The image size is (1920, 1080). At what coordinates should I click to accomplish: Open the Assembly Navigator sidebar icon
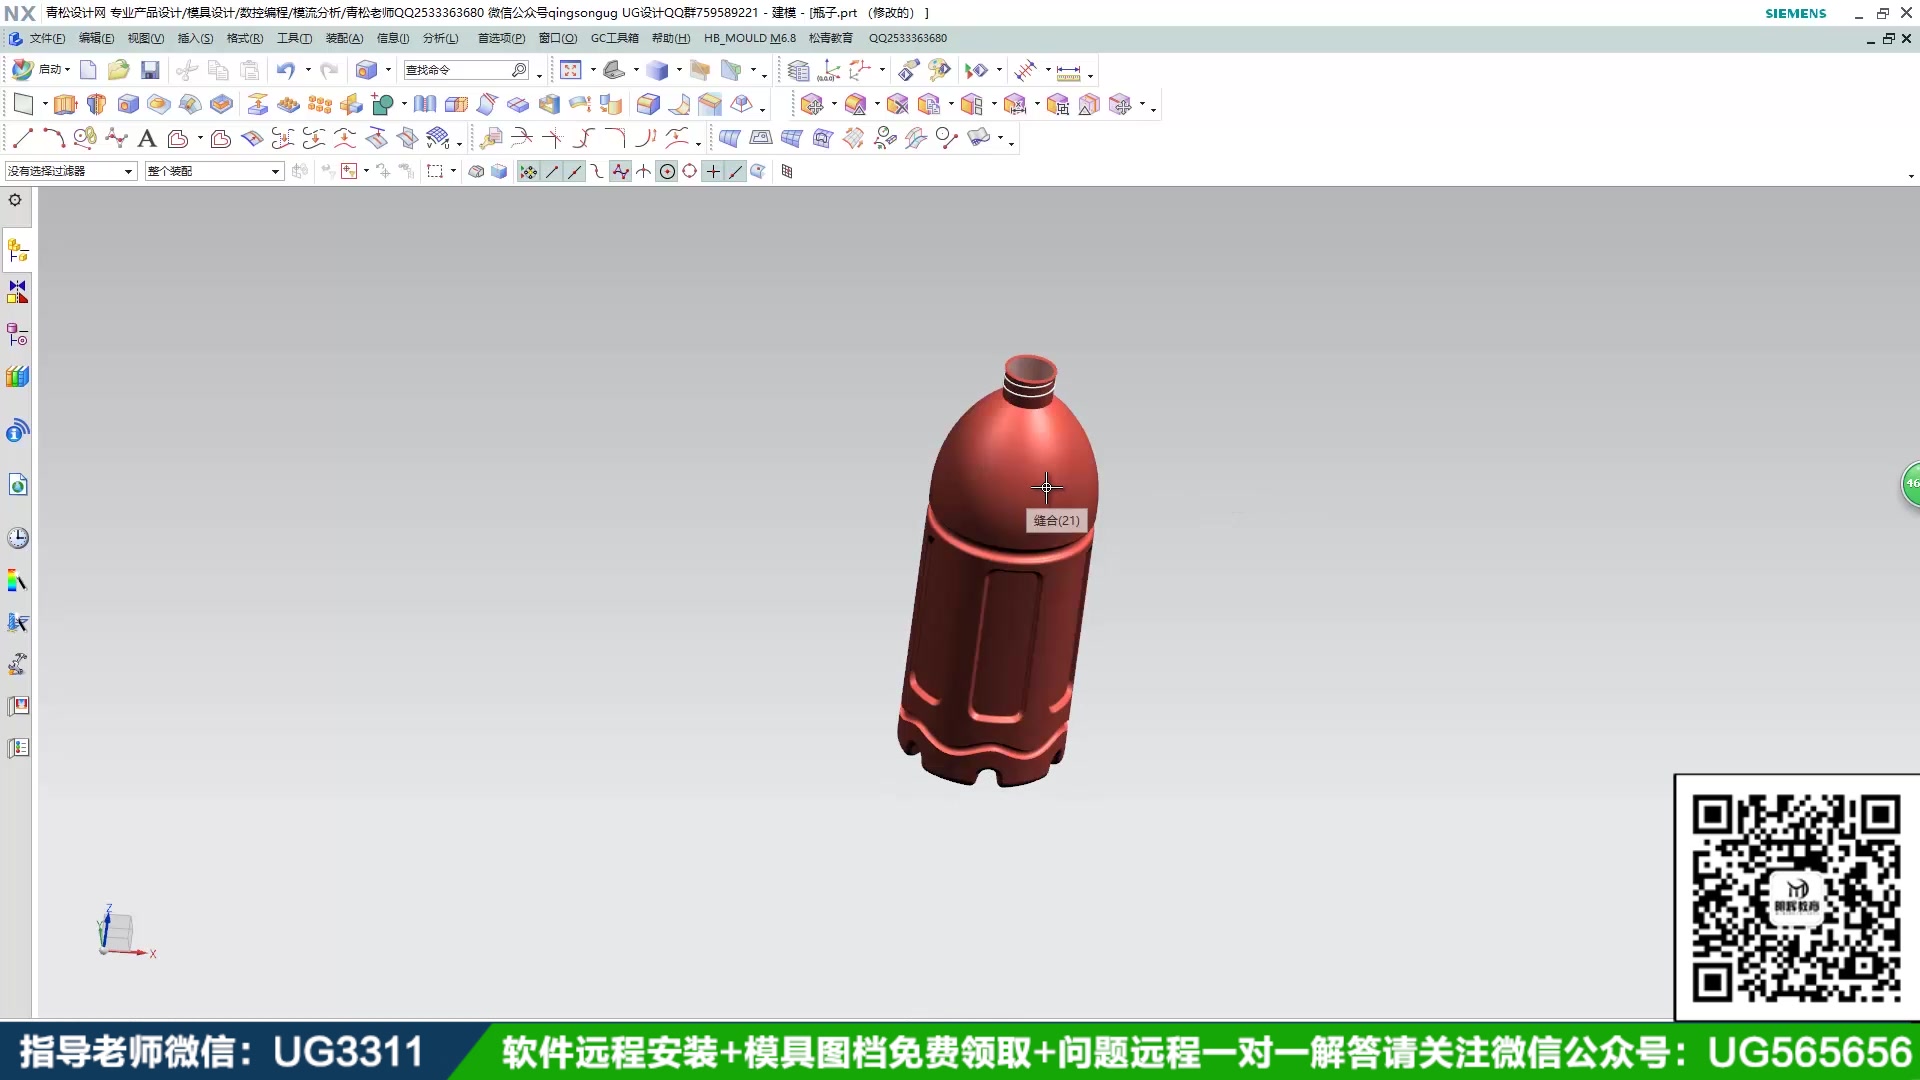pyautogui.click(x=17, y=251)
